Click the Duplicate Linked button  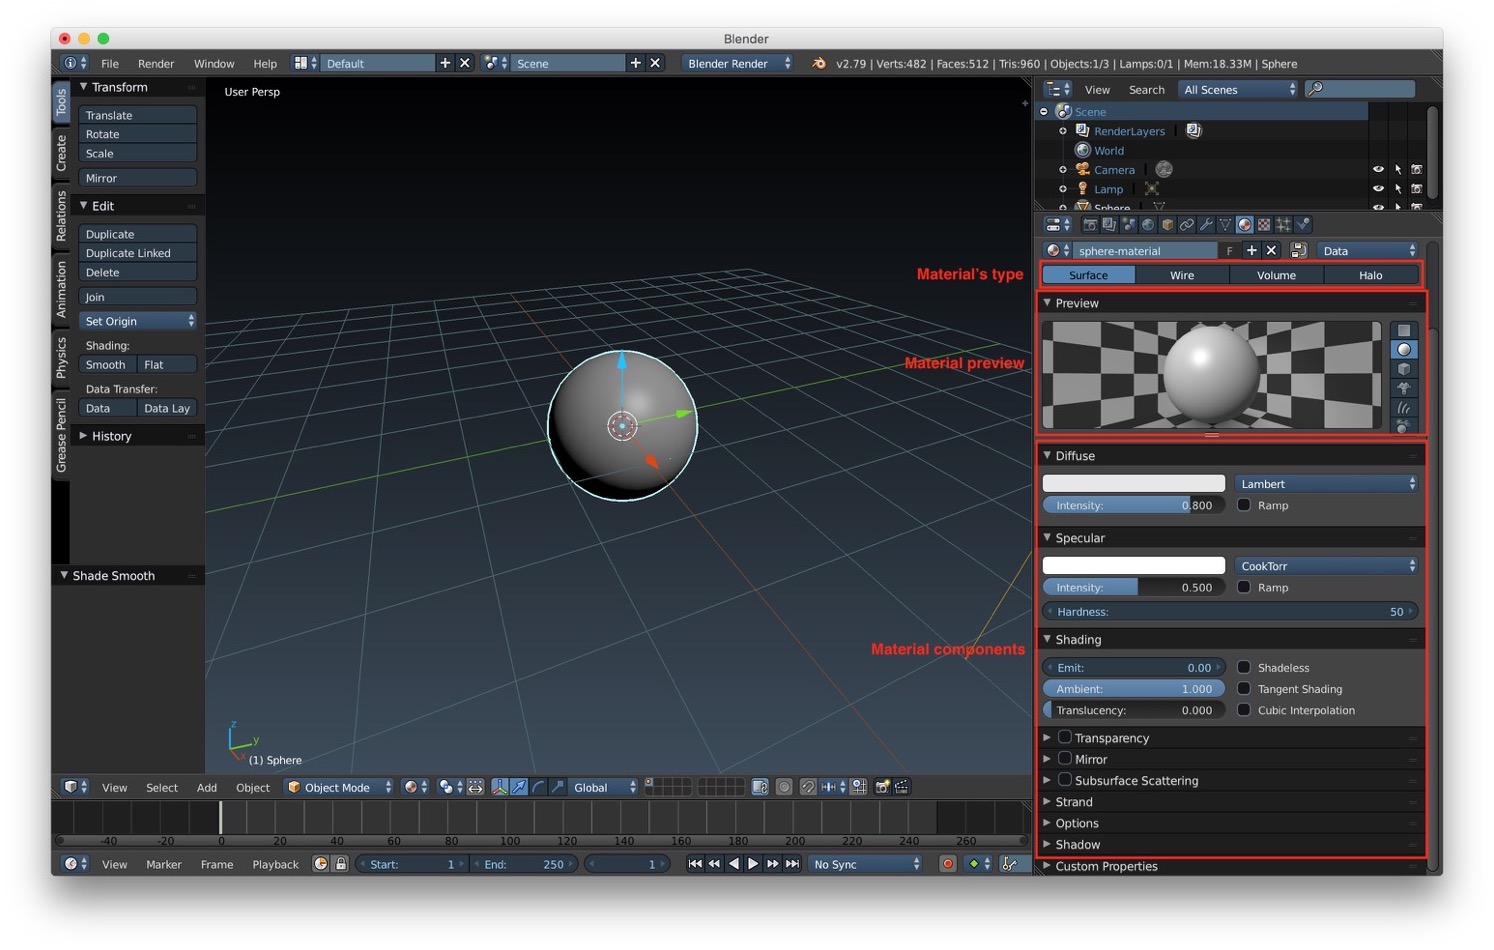pyautogui.click(x=138, y=253)
